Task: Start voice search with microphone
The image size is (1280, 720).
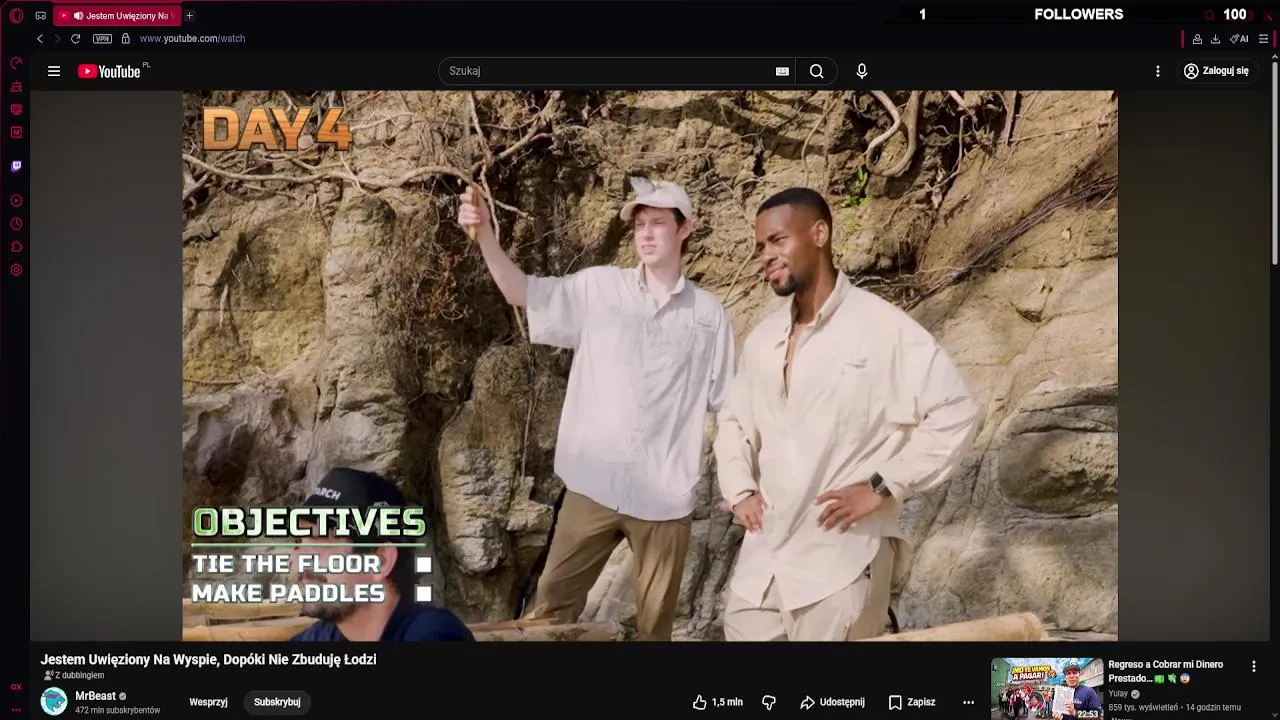Action: (862, 71)
